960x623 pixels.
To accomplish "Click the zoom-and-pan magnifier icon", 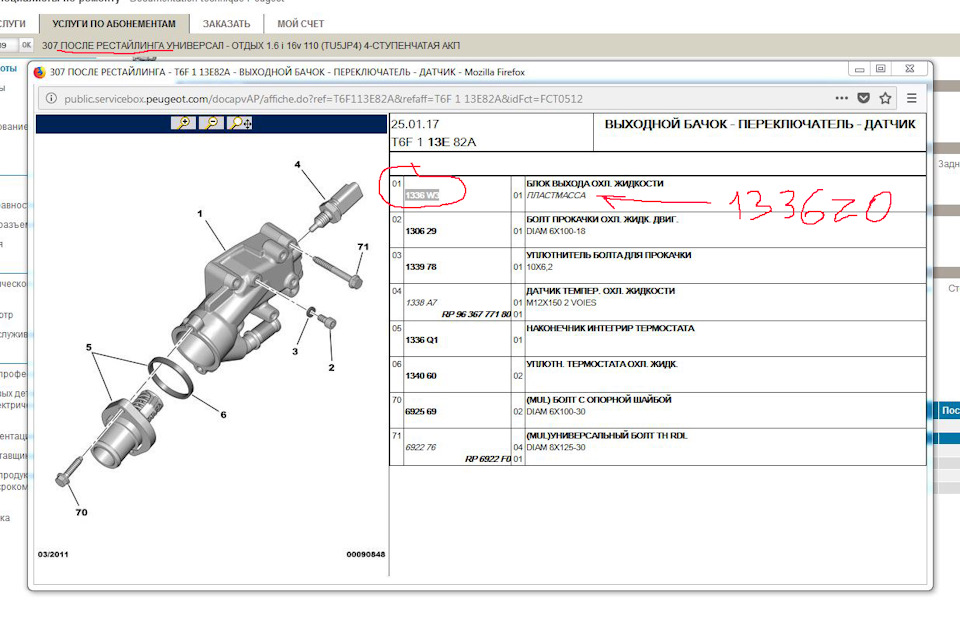I will [x=239, y=123].
